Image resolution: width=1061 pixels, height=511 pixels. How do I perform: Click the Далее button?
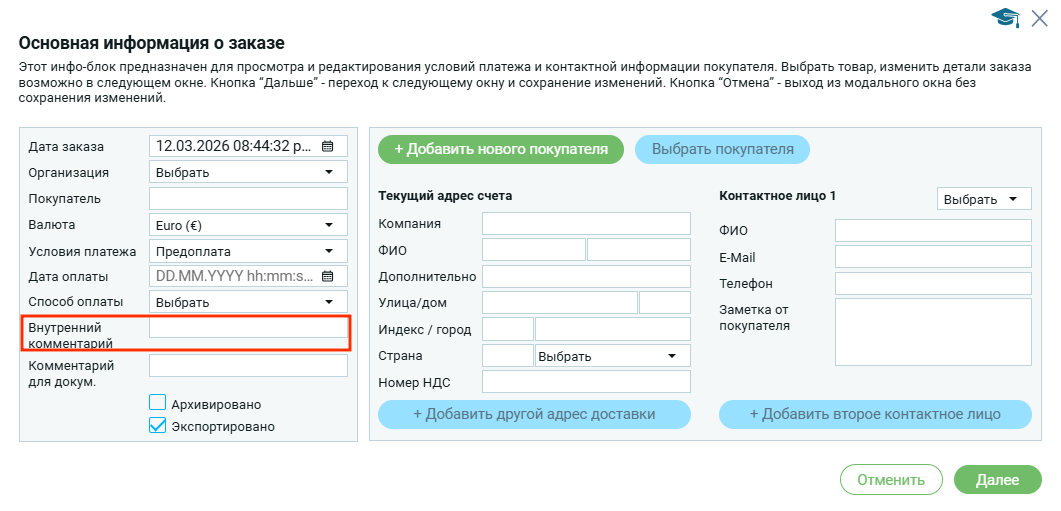pyautogui.click(x=996, y=480)
